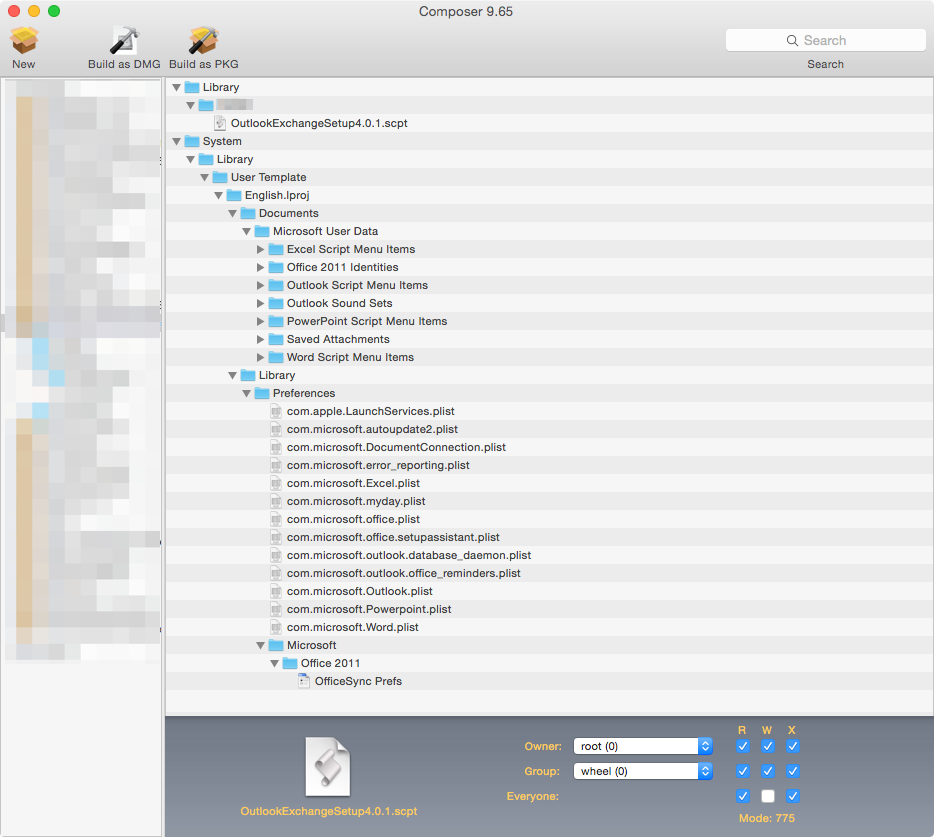Click the top-level Library folder icon

[x=192, y=87]
